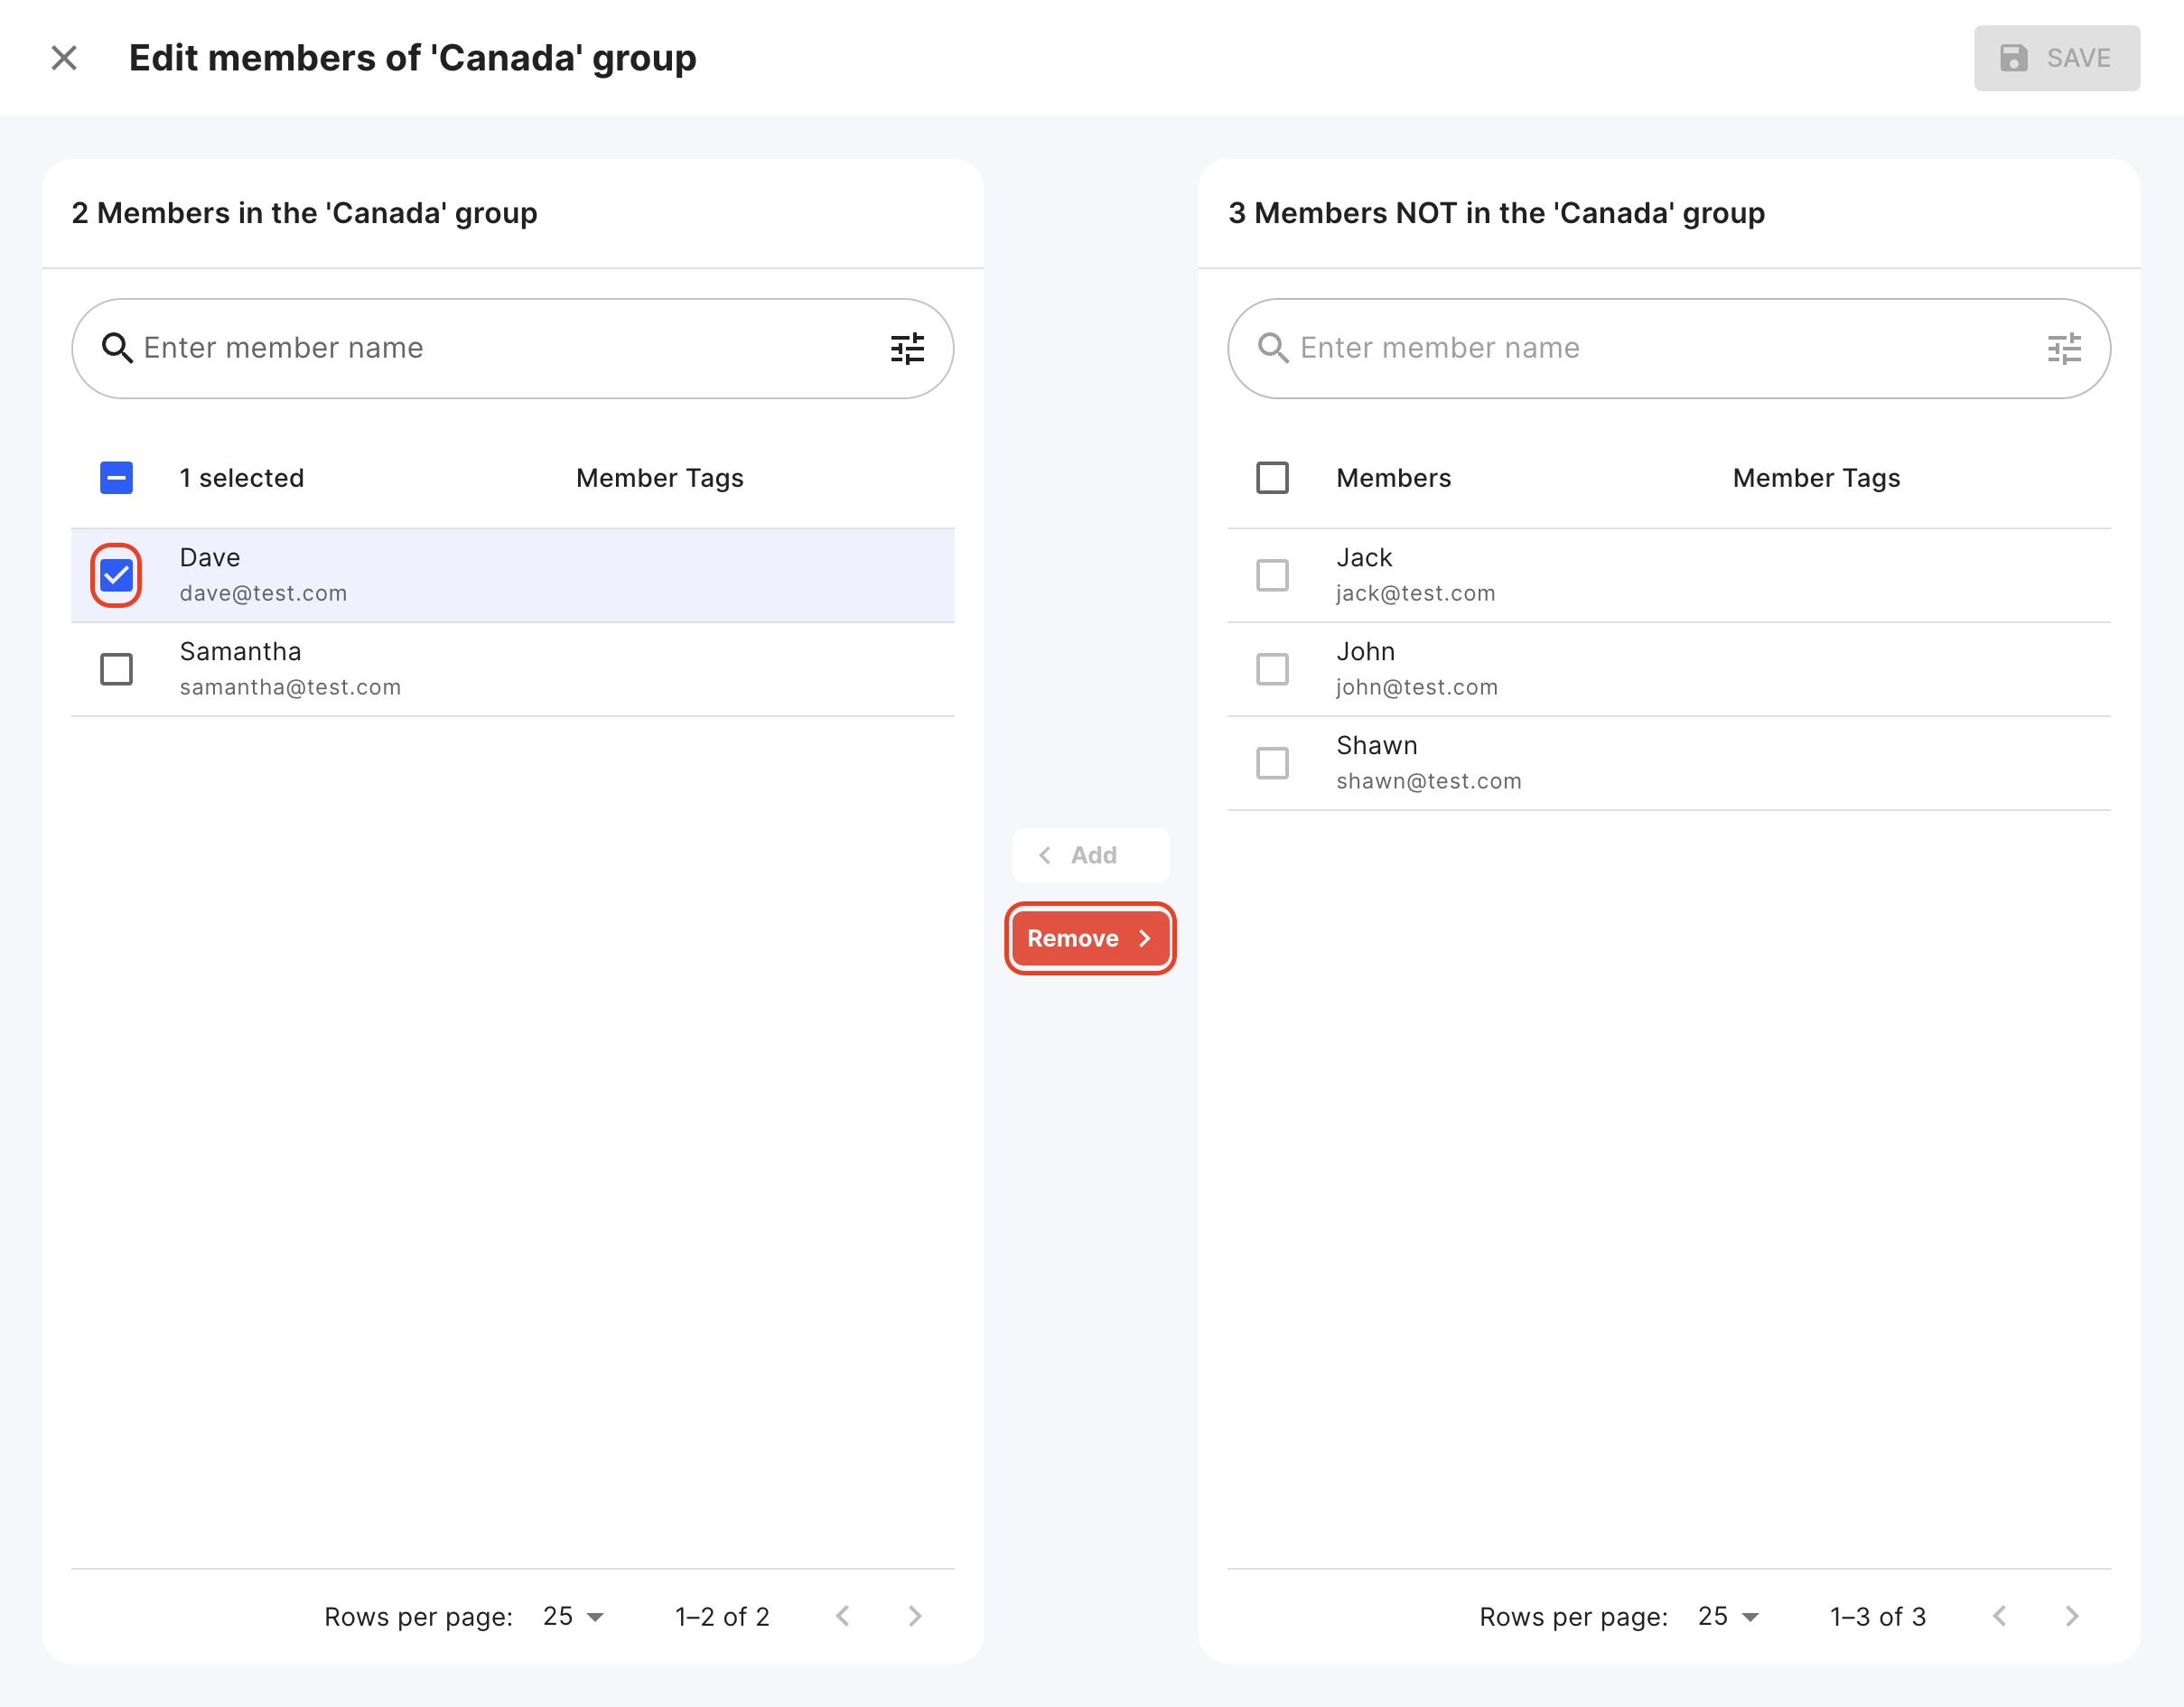Click the Remove button
The height and width of the screenshot is (1707, 2184).
point(1090,938)
